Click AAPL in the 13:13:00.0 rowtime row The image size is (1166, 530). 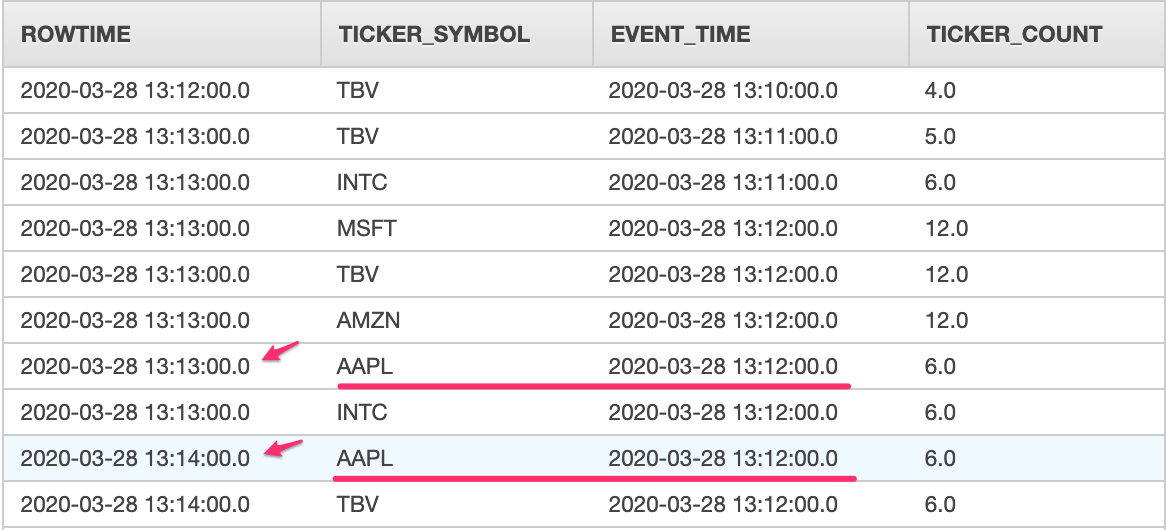[365, 366]
